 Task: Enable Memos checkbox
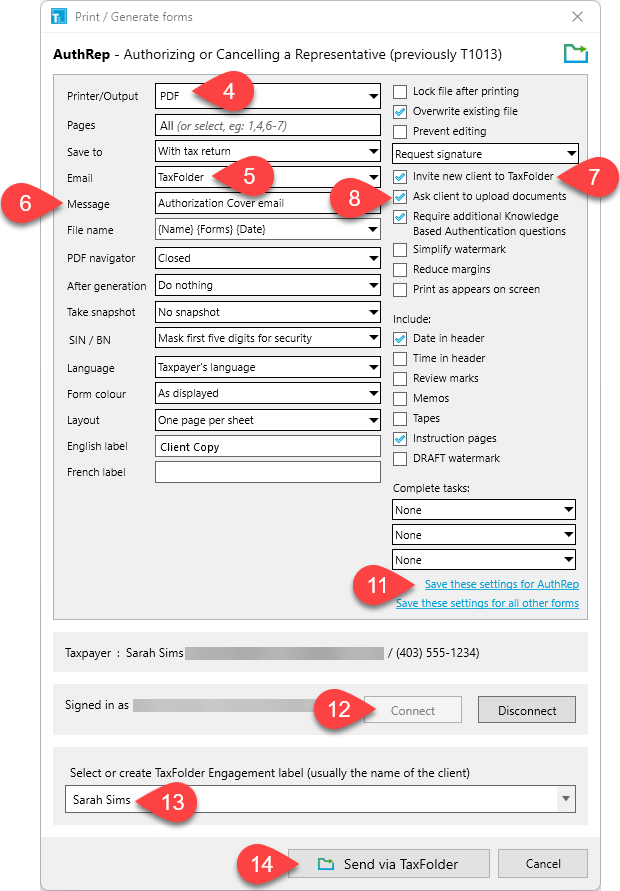400,398
